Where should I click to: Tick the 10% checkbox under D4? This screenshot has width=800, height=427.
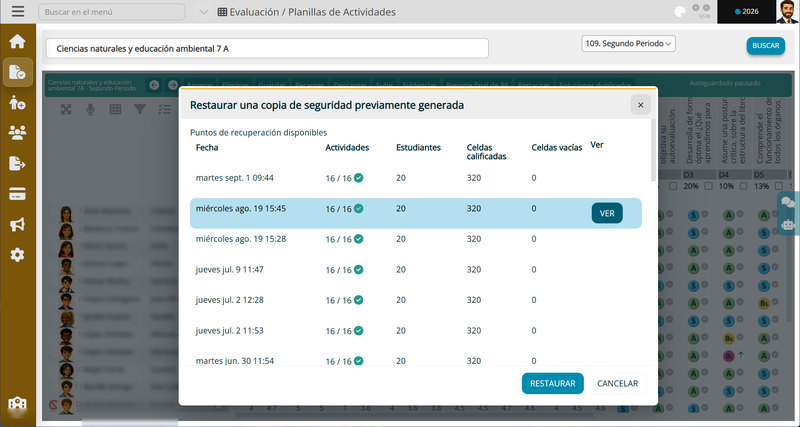coord(743,186)
